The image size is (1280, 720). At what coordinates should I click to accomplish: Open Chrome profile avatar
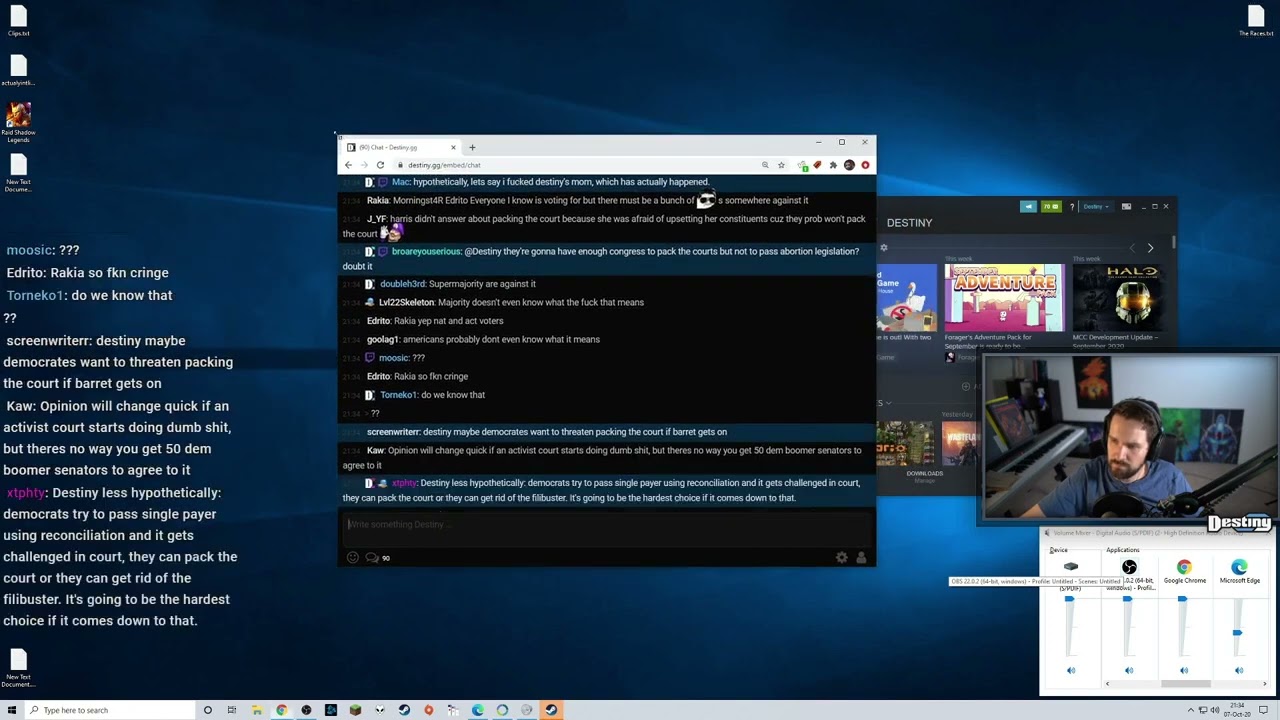(849, 165)
